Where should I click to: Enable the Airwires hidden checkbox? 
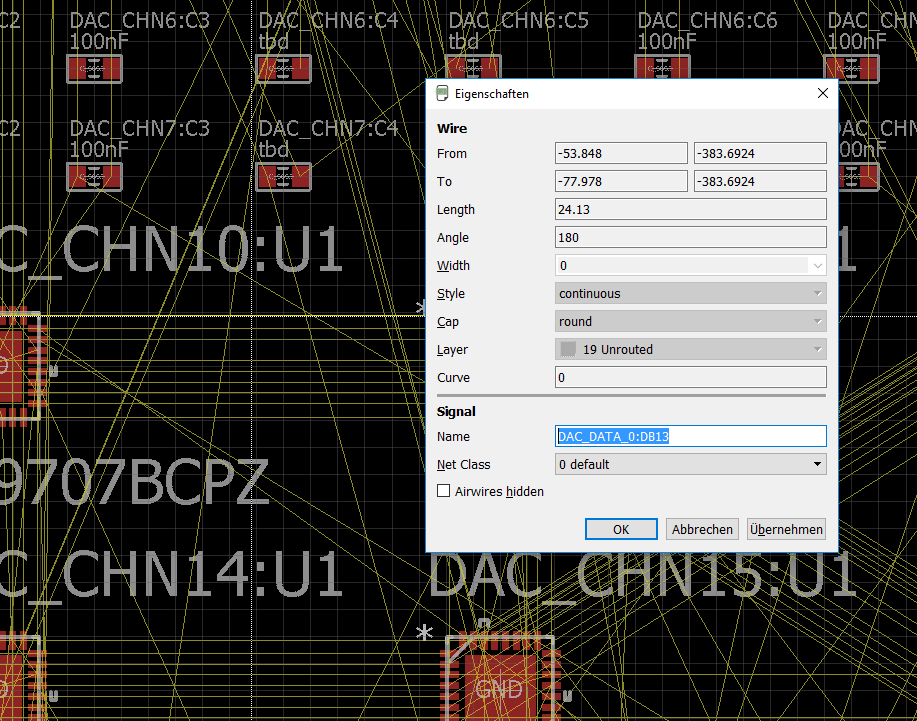tap(444, 491)
